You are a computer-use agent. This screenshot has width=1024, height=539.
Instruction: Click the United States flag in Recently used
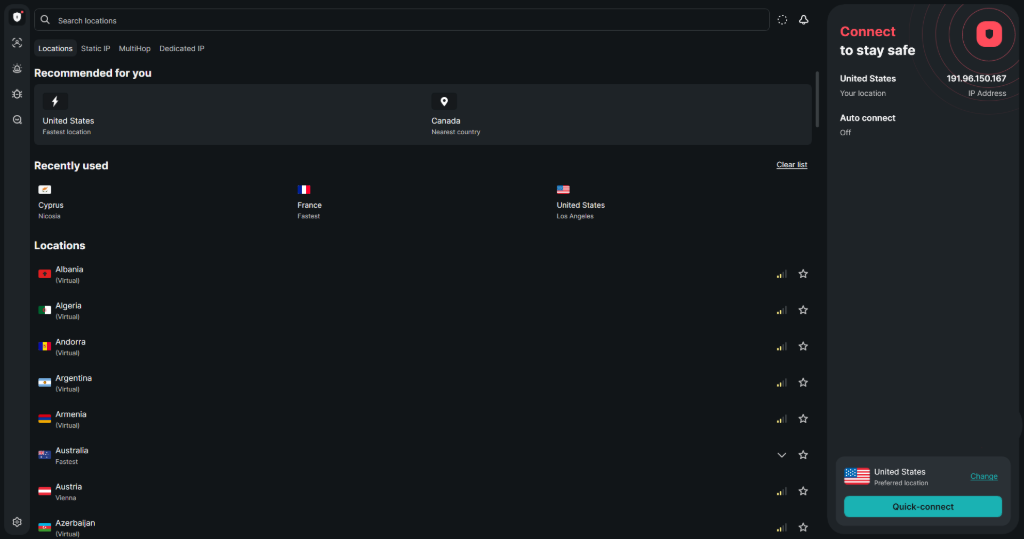tap(563, 189)
